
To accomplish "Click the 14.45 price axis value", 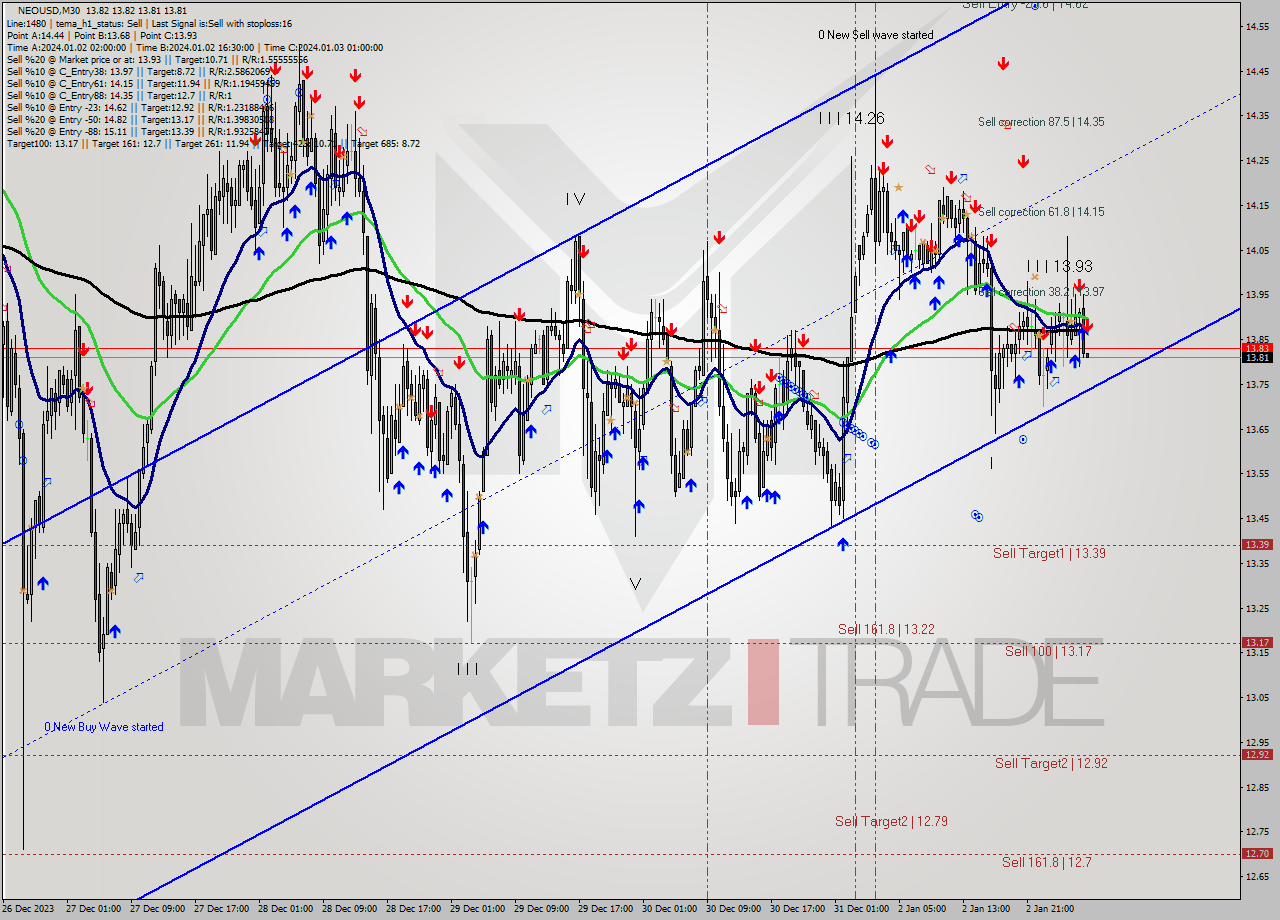I will [x=1257, y=71].
